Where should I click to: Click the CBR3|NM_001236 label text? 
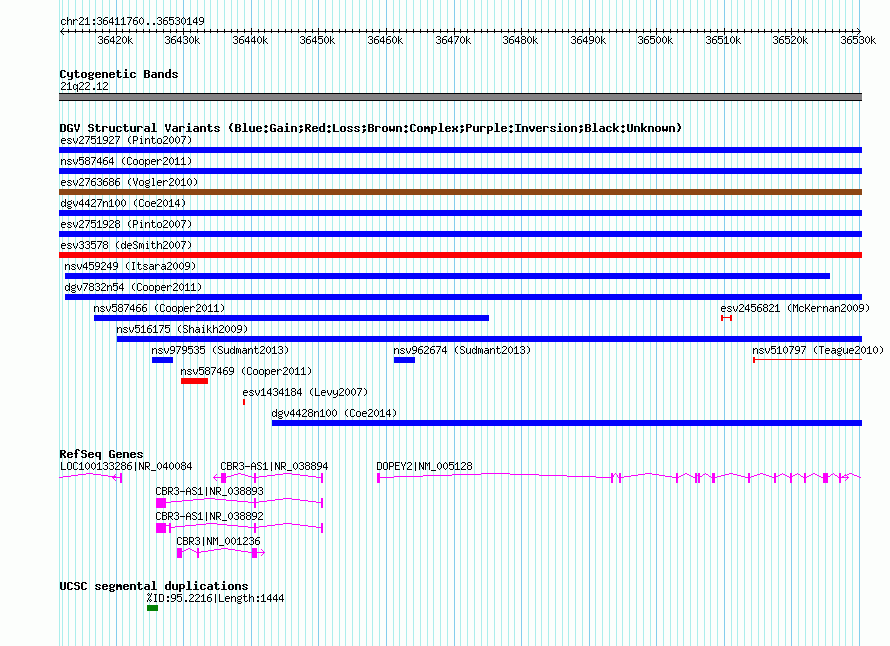click(218, 541)
